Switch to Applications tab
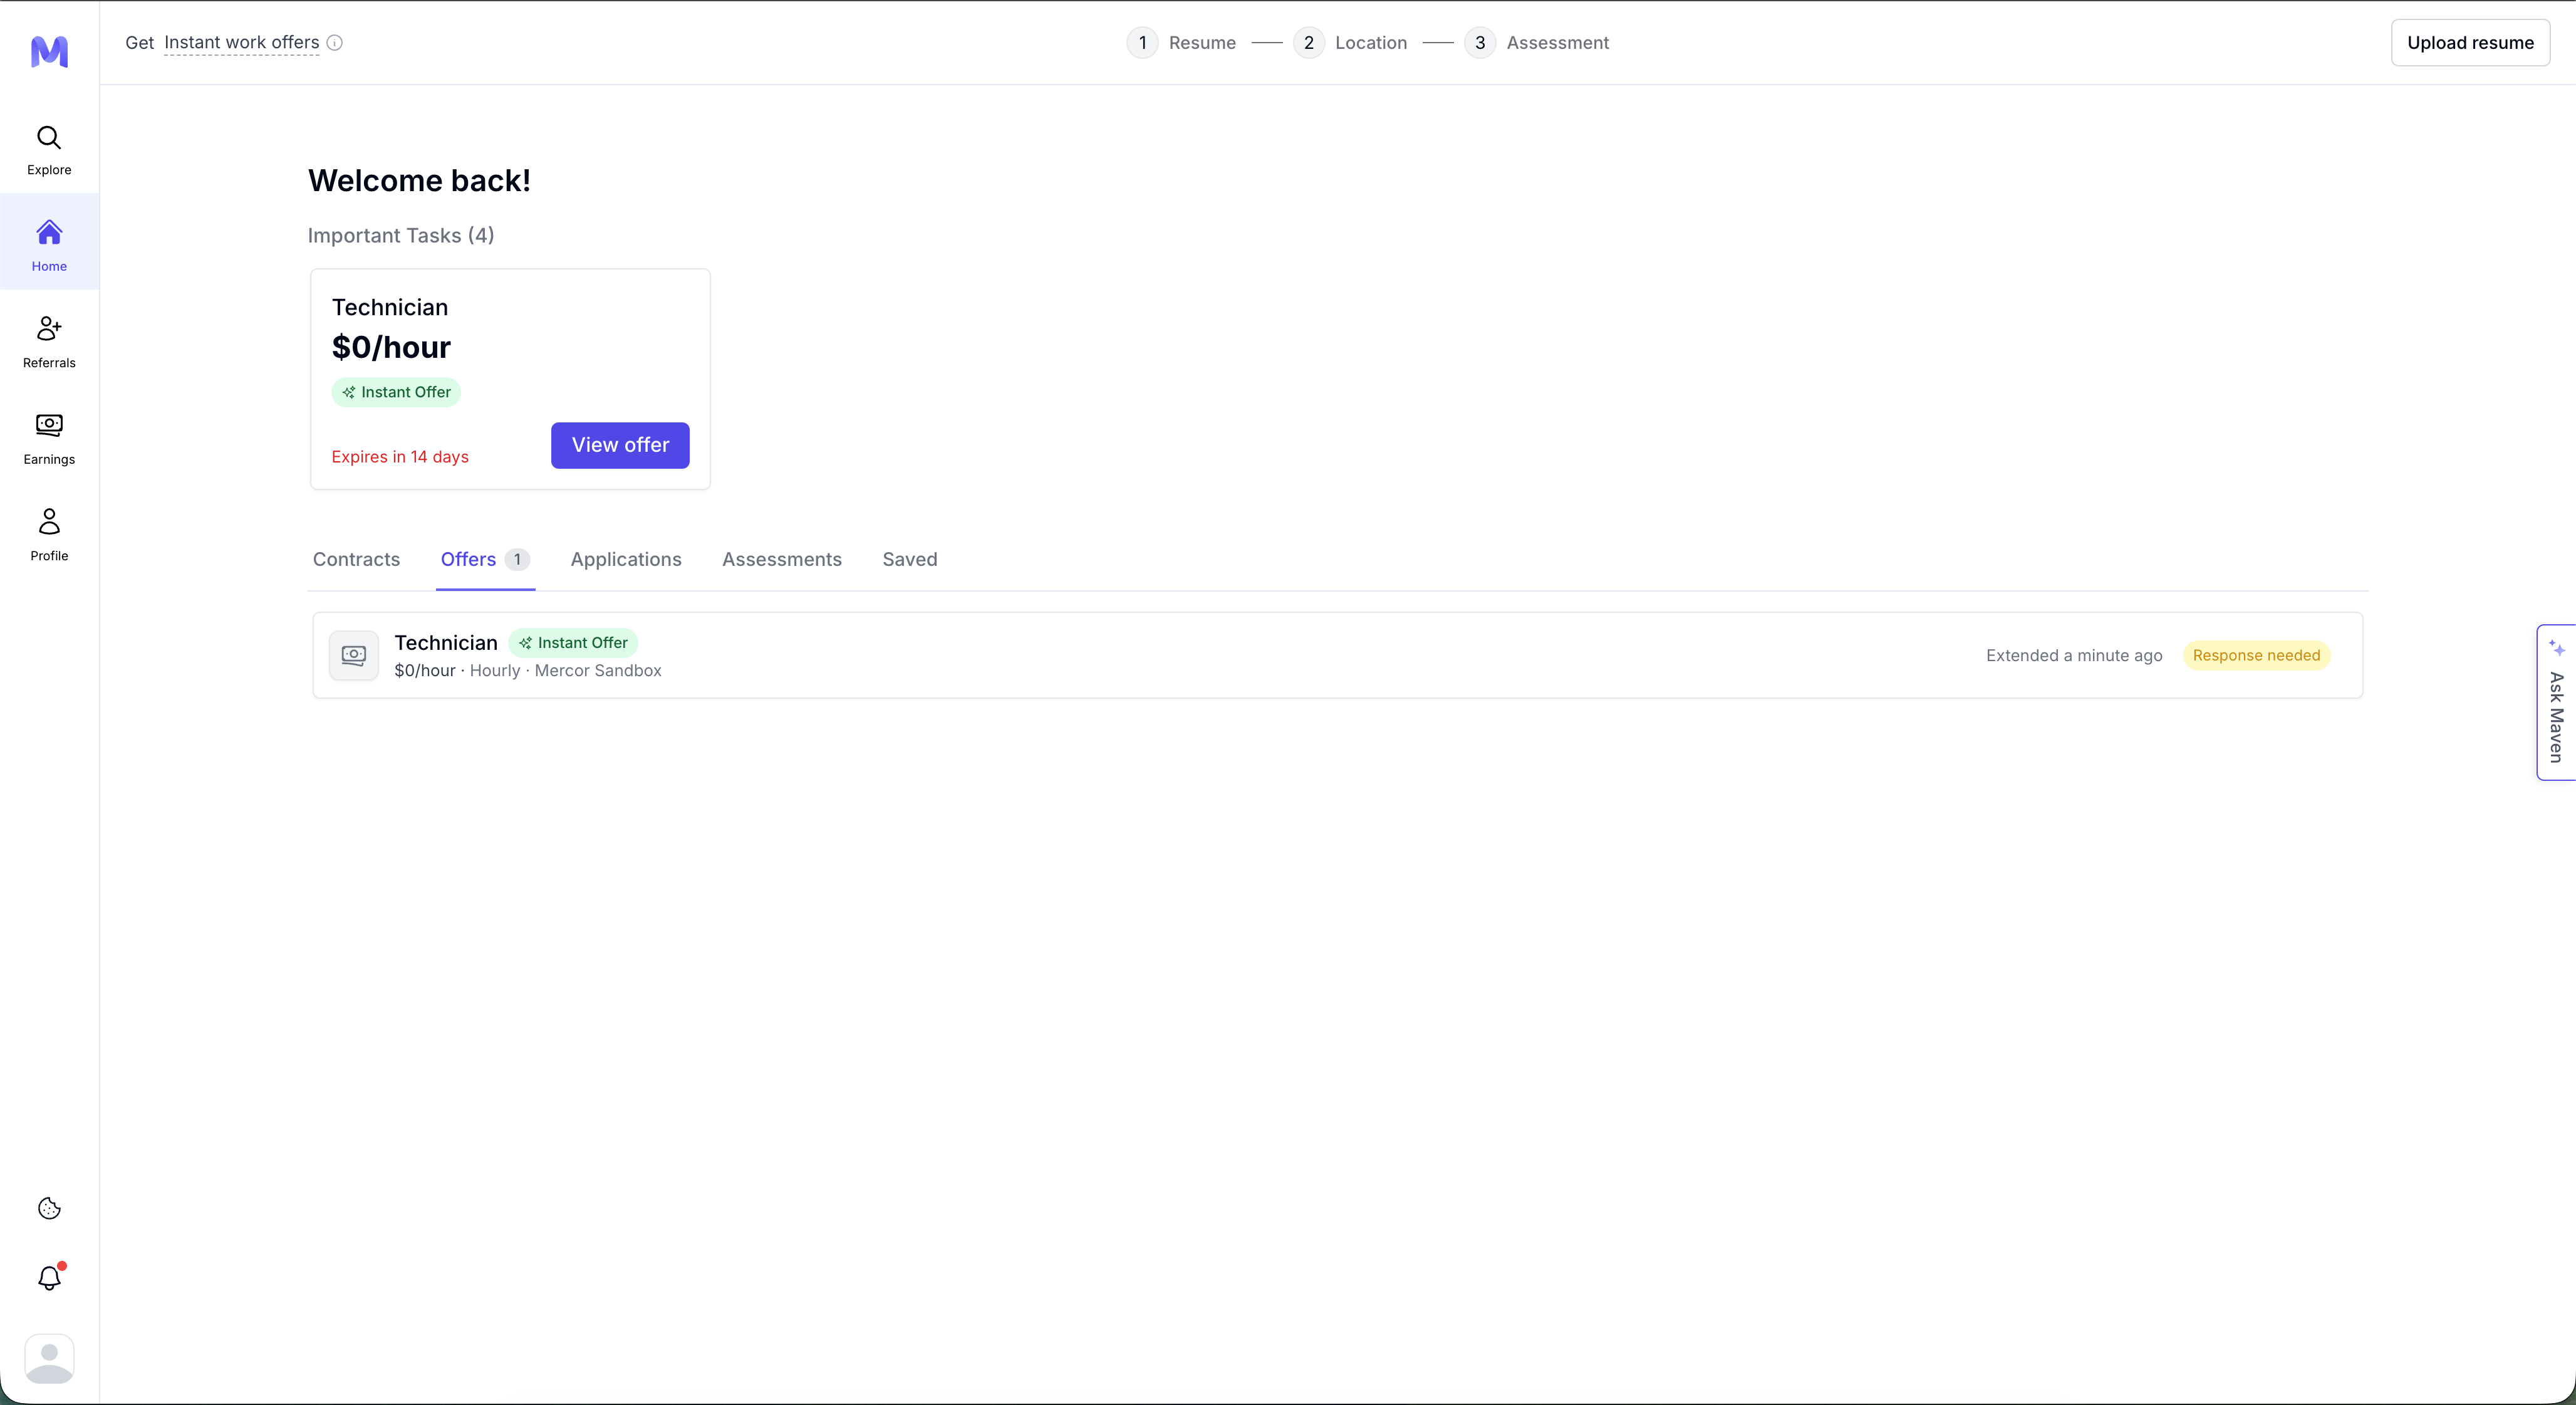The width and height of the screenshot is (2576, 1405). pos(626,559)
